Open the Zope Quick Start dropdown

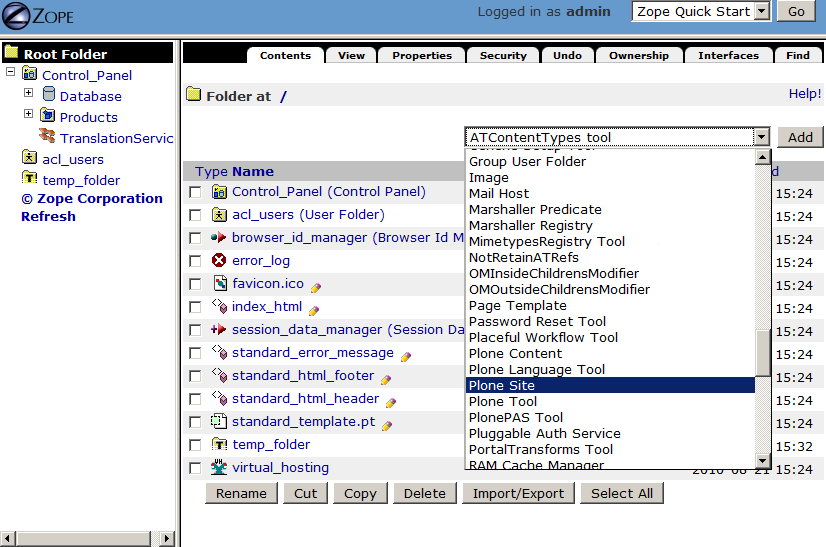pos(701,12)
